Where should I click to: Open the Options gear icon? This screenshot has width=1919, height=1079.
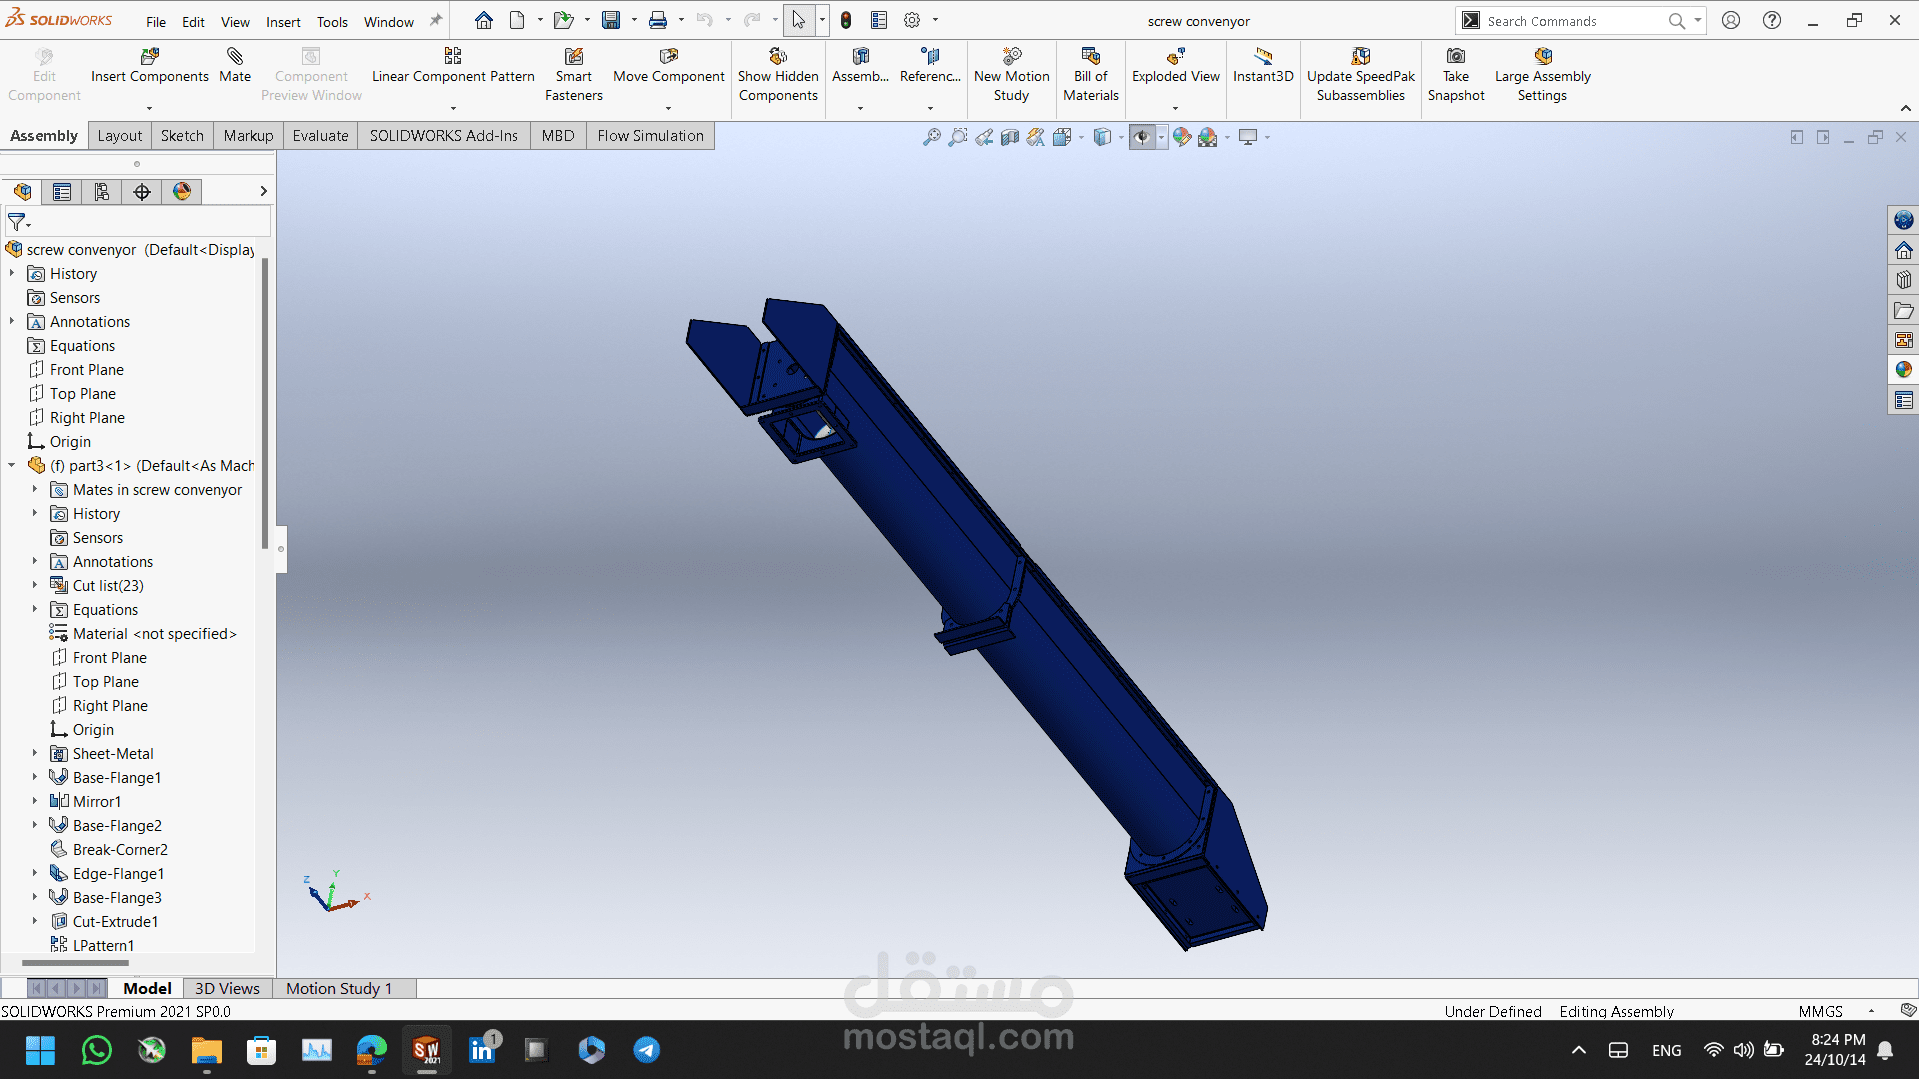[912, 20]
